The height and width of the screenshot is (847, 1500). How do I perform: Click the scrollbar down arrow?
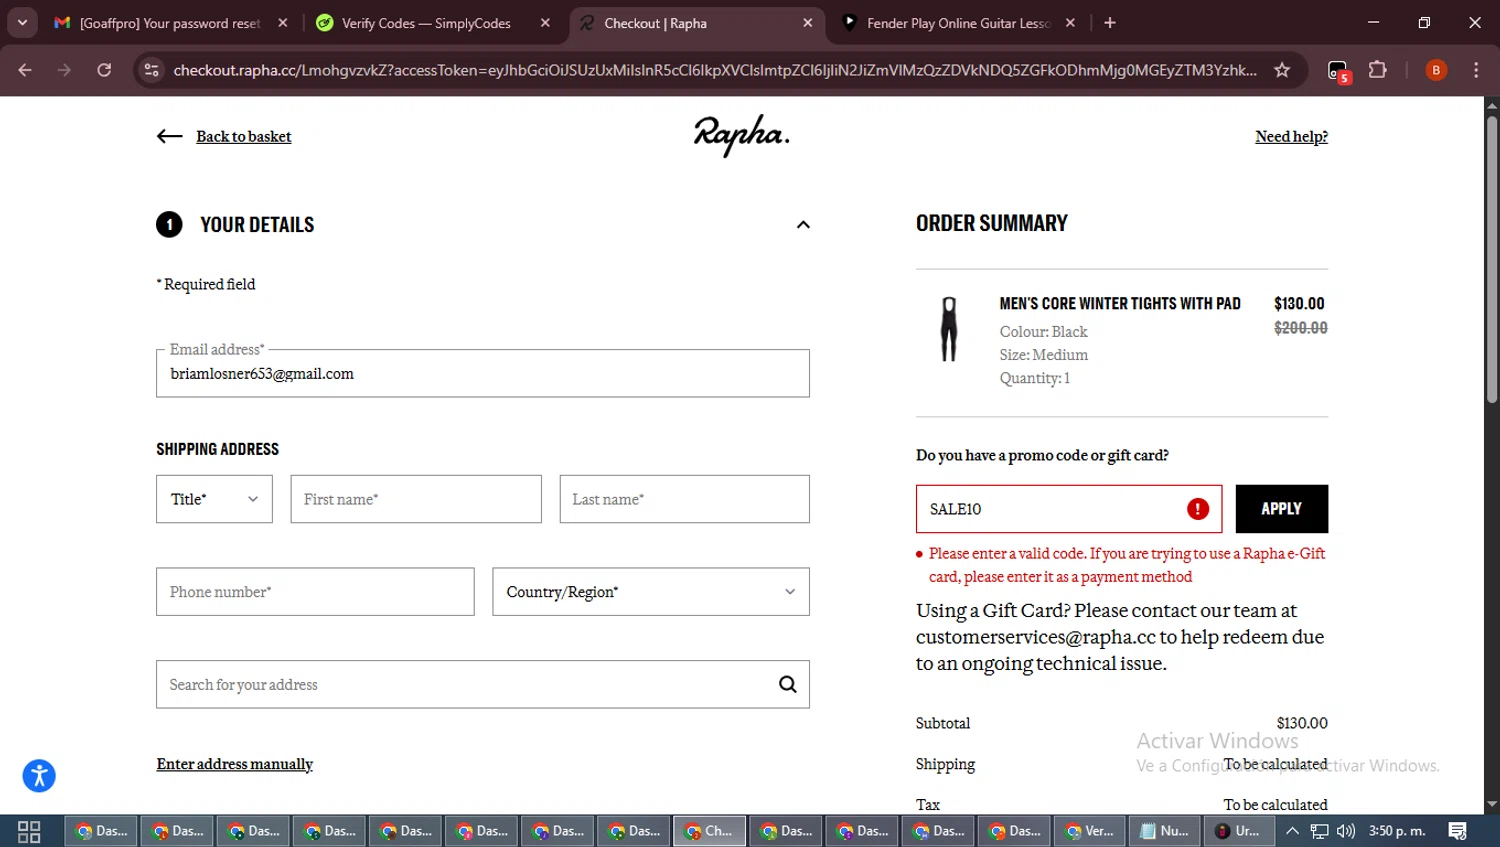[1492, 804]
